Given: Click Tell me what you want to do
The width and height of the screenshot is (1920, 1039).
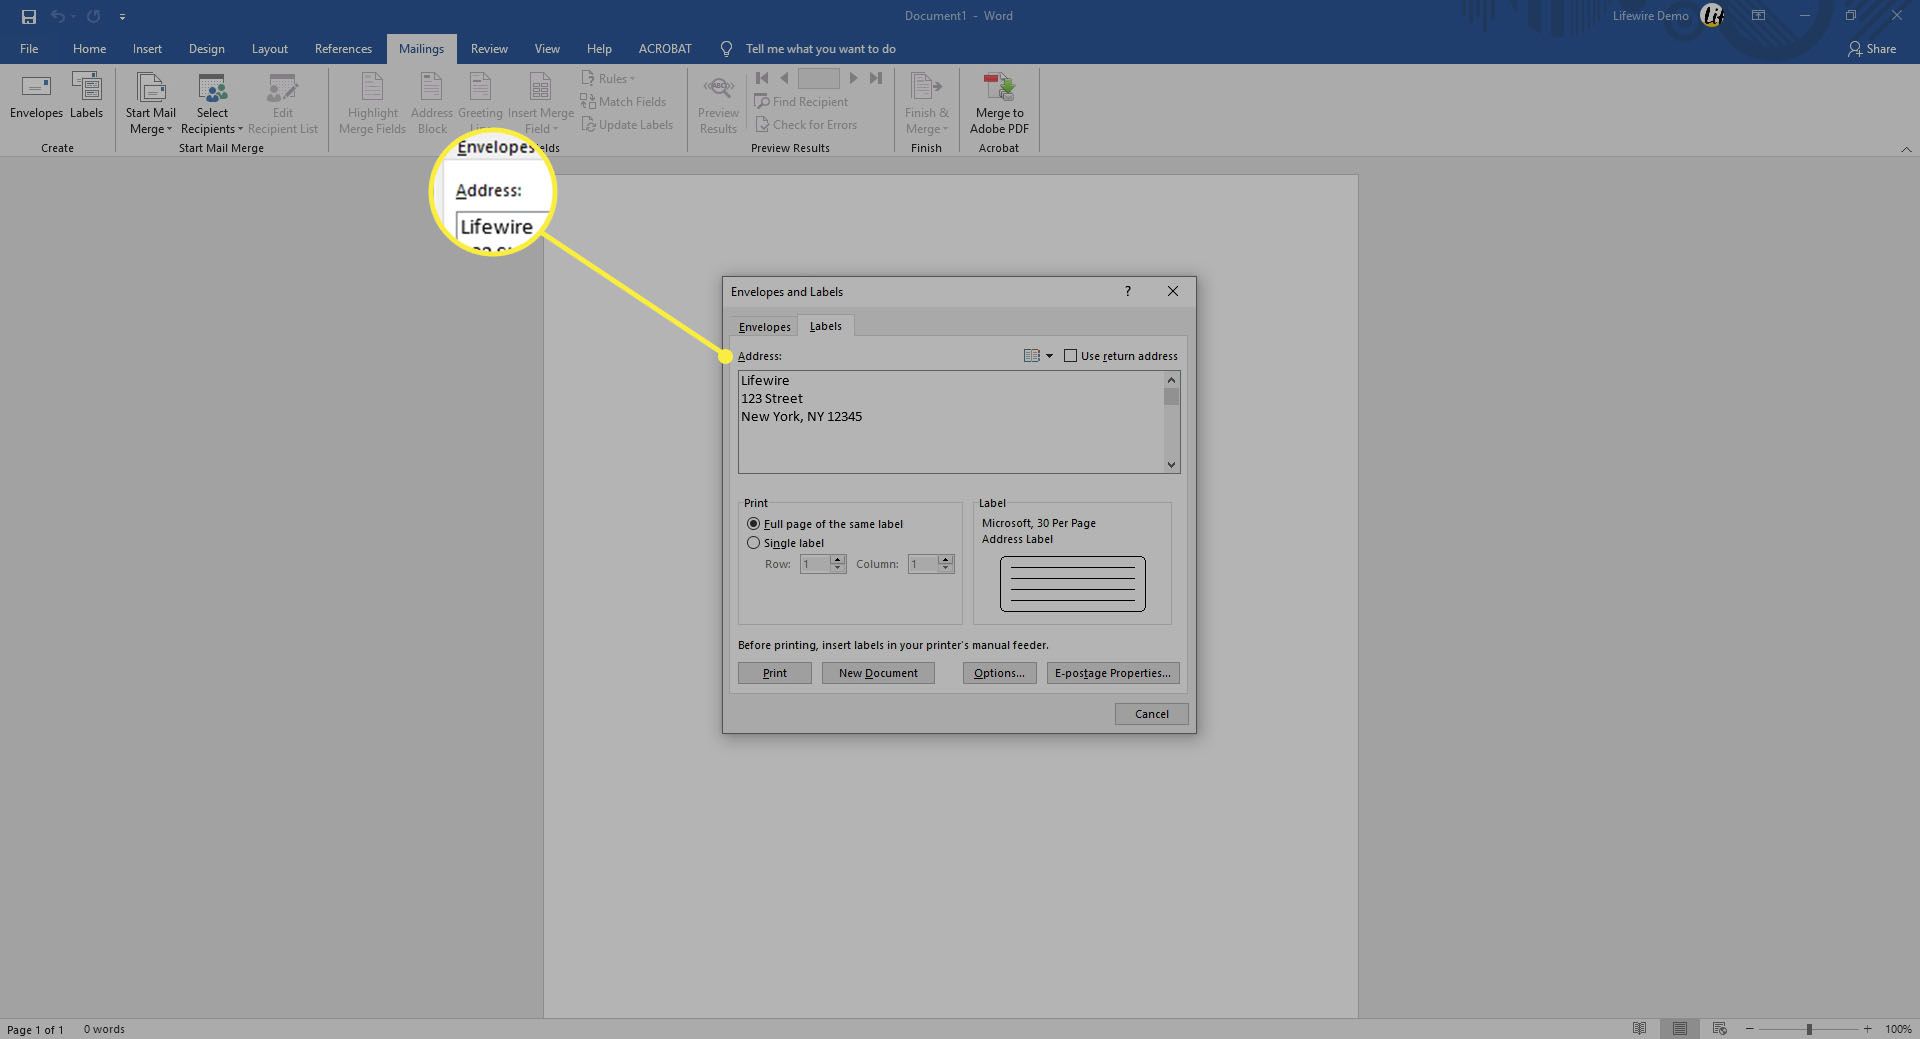Looking at the screenshot, I should [x=820, y=48].
